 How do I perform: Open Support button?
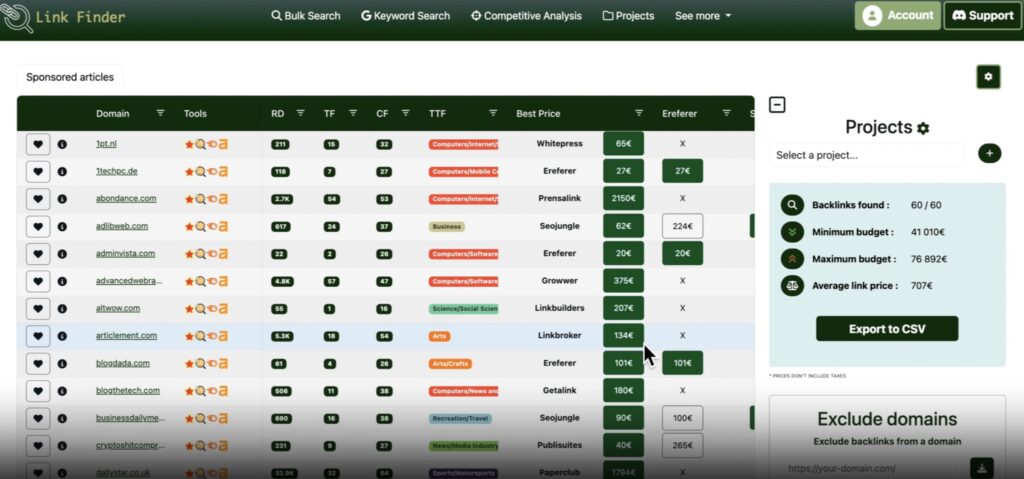(982, 16)
